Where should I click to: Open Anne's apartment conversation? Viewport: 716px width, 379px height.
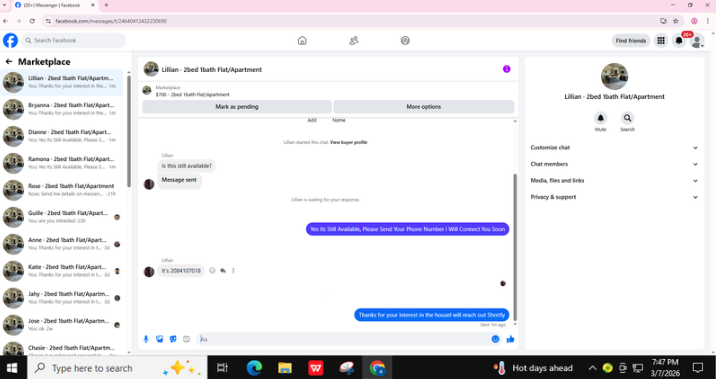pyautogui.click(x=62, y=243)
